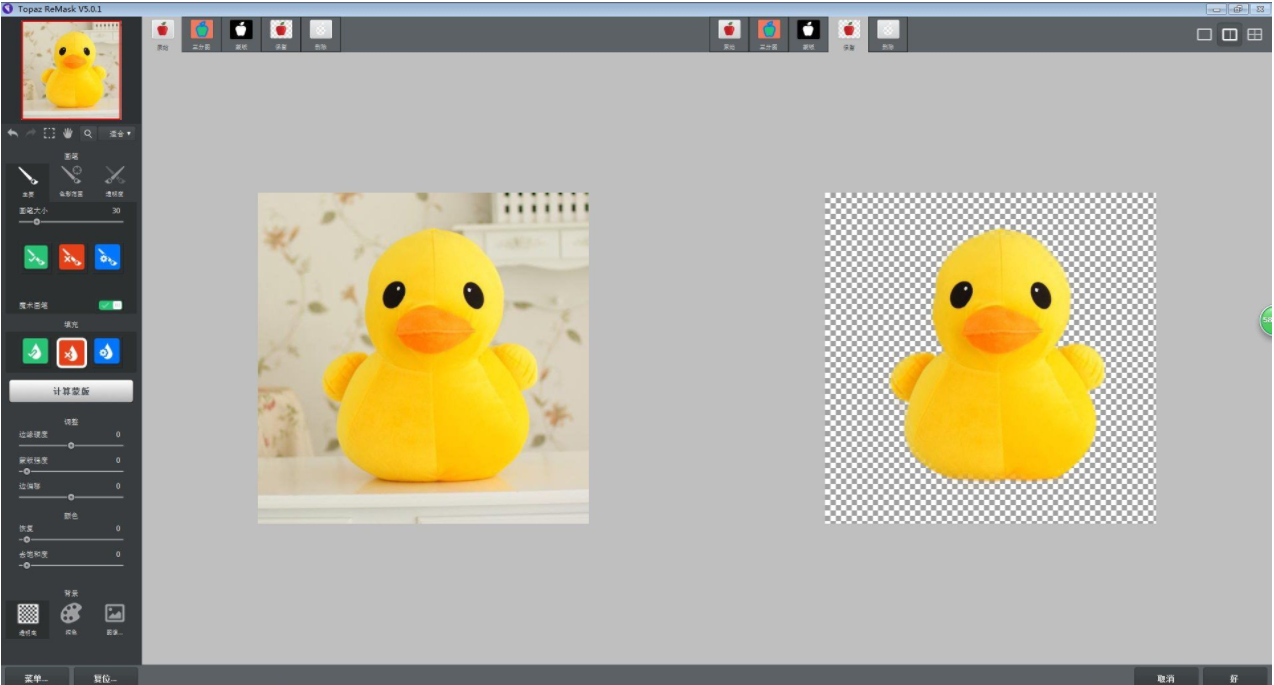Show mask view in left pane
Viewport: 1274px width, 685px height.
pyautogui.click(x=241, y=34)
